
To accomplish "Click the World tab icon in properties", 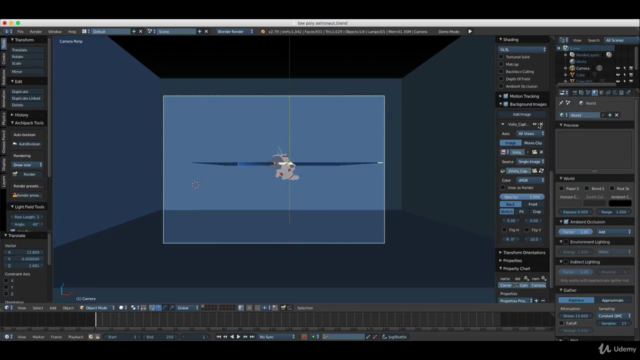I will click(595, 93).
